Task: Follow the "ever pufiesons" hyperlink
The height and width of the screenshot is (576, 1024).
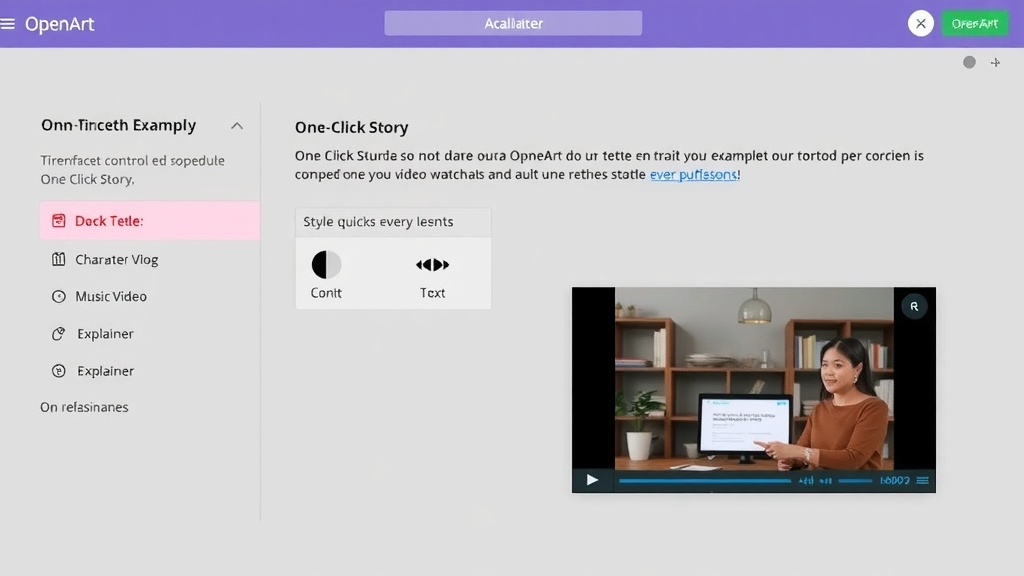Action: pos(695,174)
